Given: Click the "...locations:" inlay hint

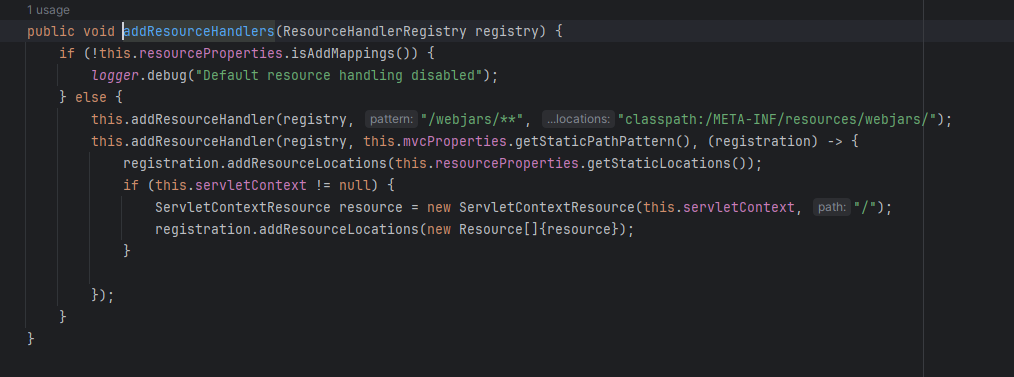Looking at the screenshot, I should click(x=578, y=119).
